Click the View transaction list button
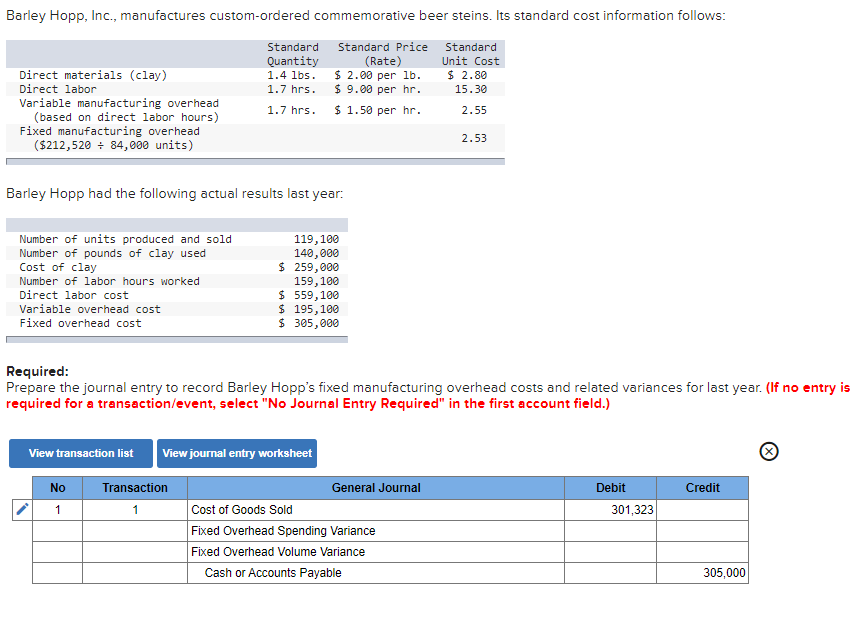This screenshot has height=633, width=855. (80, 453)
